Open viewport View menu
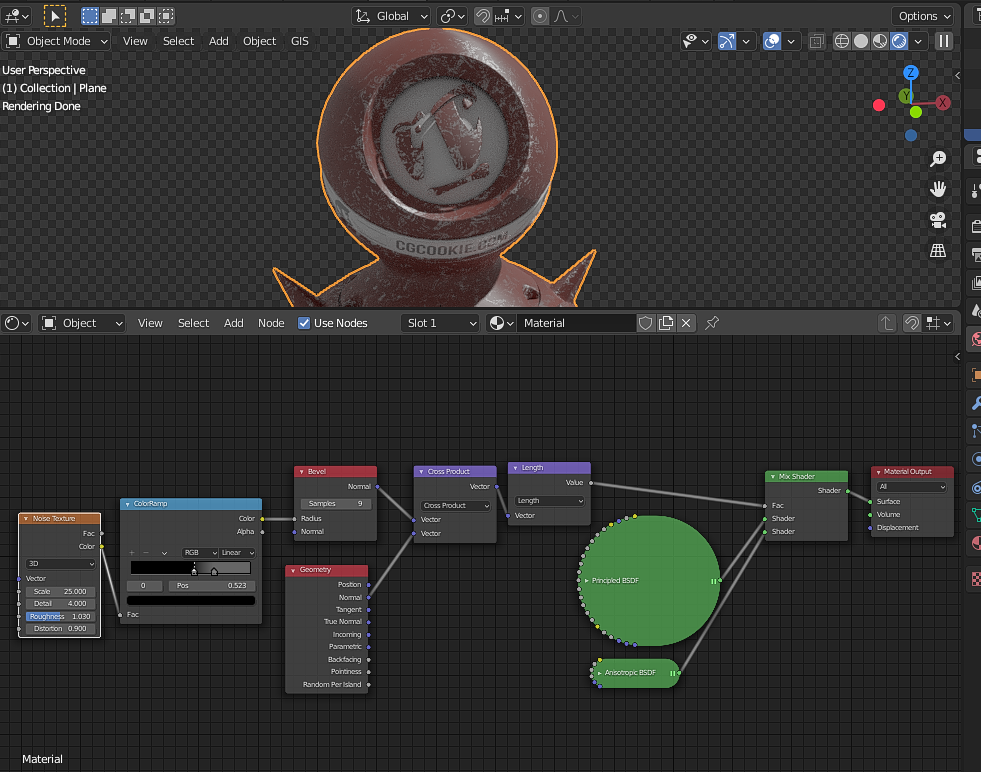 (x=135, y=41)
